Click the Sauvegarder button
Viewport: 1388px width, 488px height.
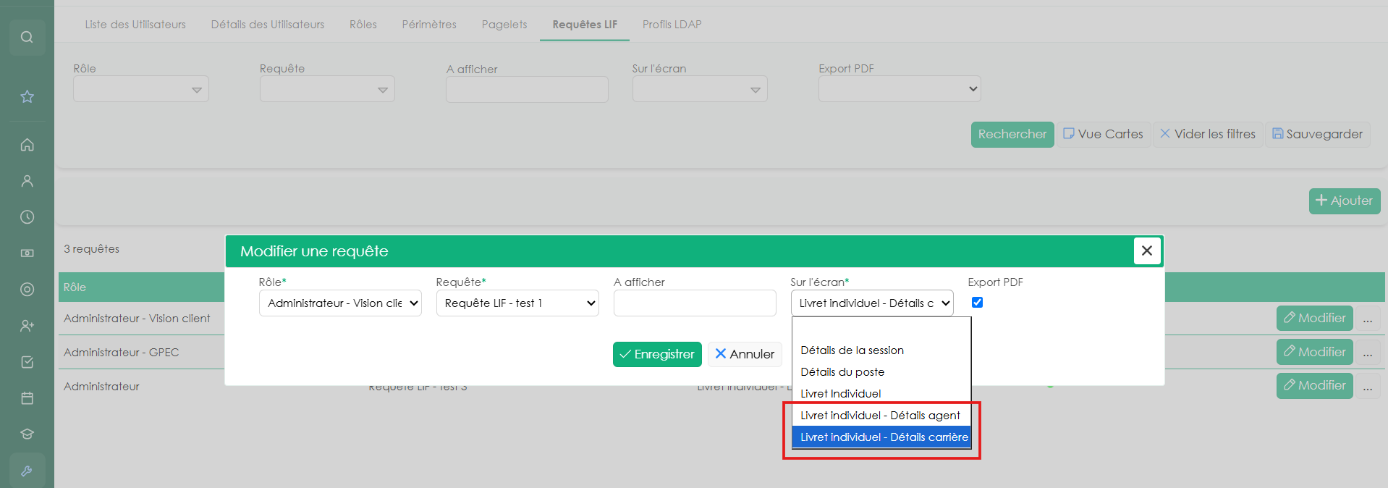tap(1317, 134)
